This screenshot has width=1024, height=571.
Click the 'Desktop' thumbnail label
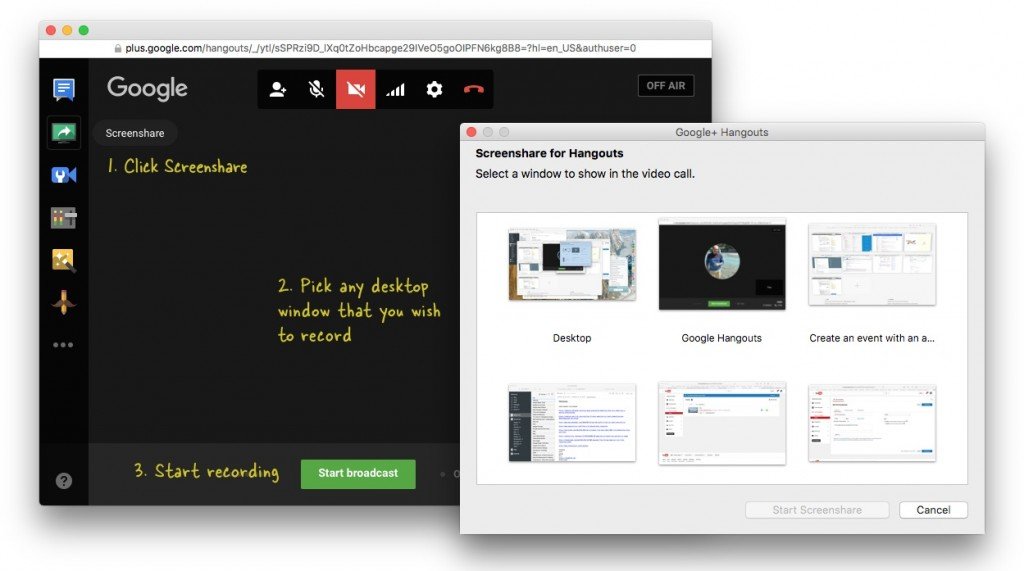(x=572, y=338)
